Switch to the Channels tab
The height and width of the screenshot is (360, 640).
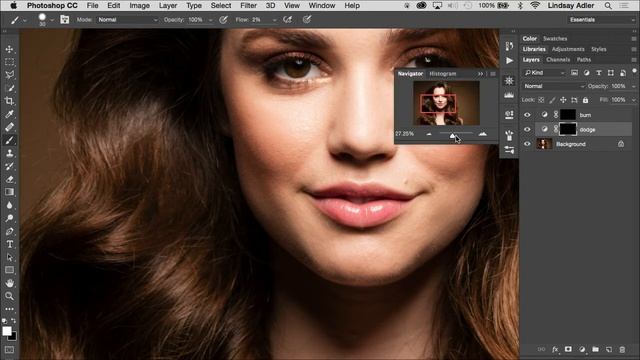[558, 60]
